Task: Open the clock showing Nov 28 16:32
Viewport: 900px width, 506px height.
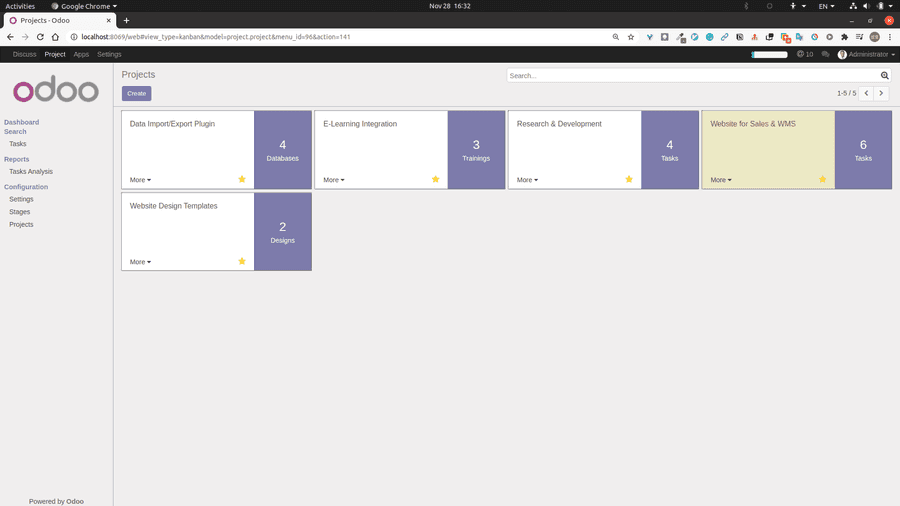Action: pyautogui.click(x=450, y=6)
